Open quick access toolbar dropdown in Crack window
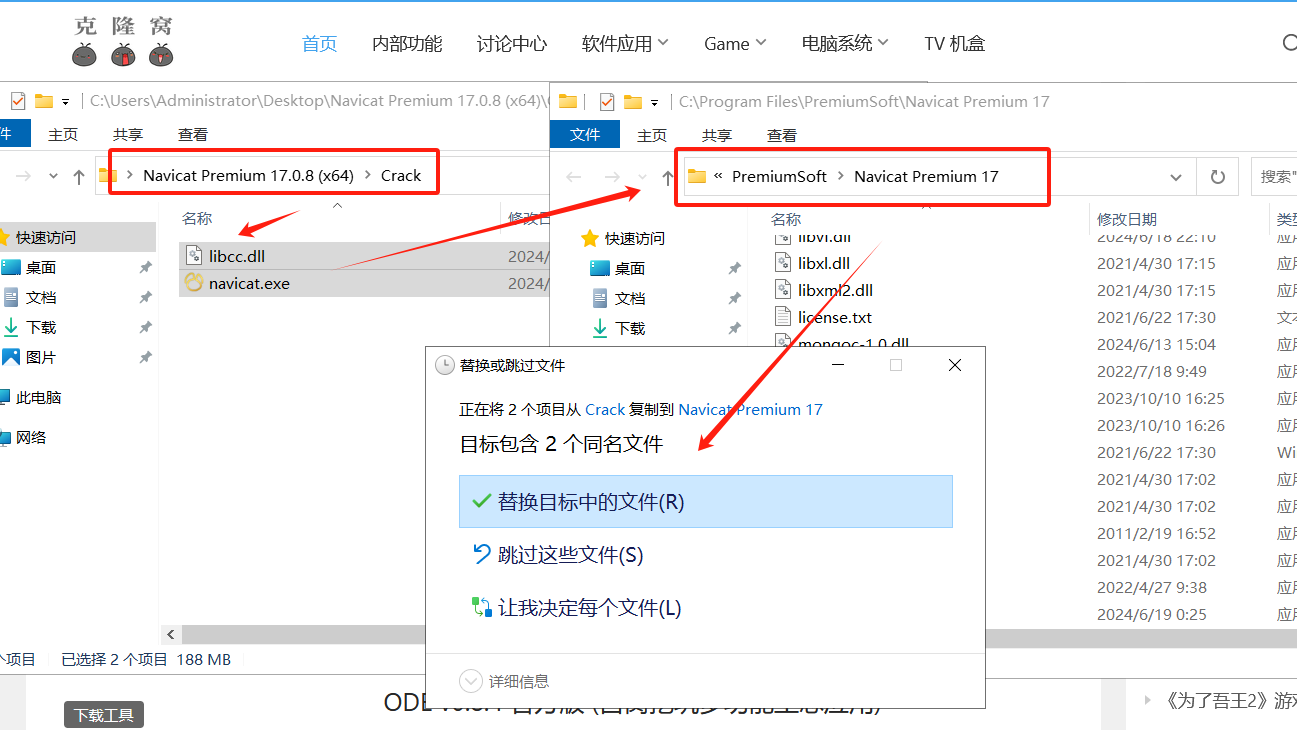Screen dimensions: 1297x730 tap(66, 102)
